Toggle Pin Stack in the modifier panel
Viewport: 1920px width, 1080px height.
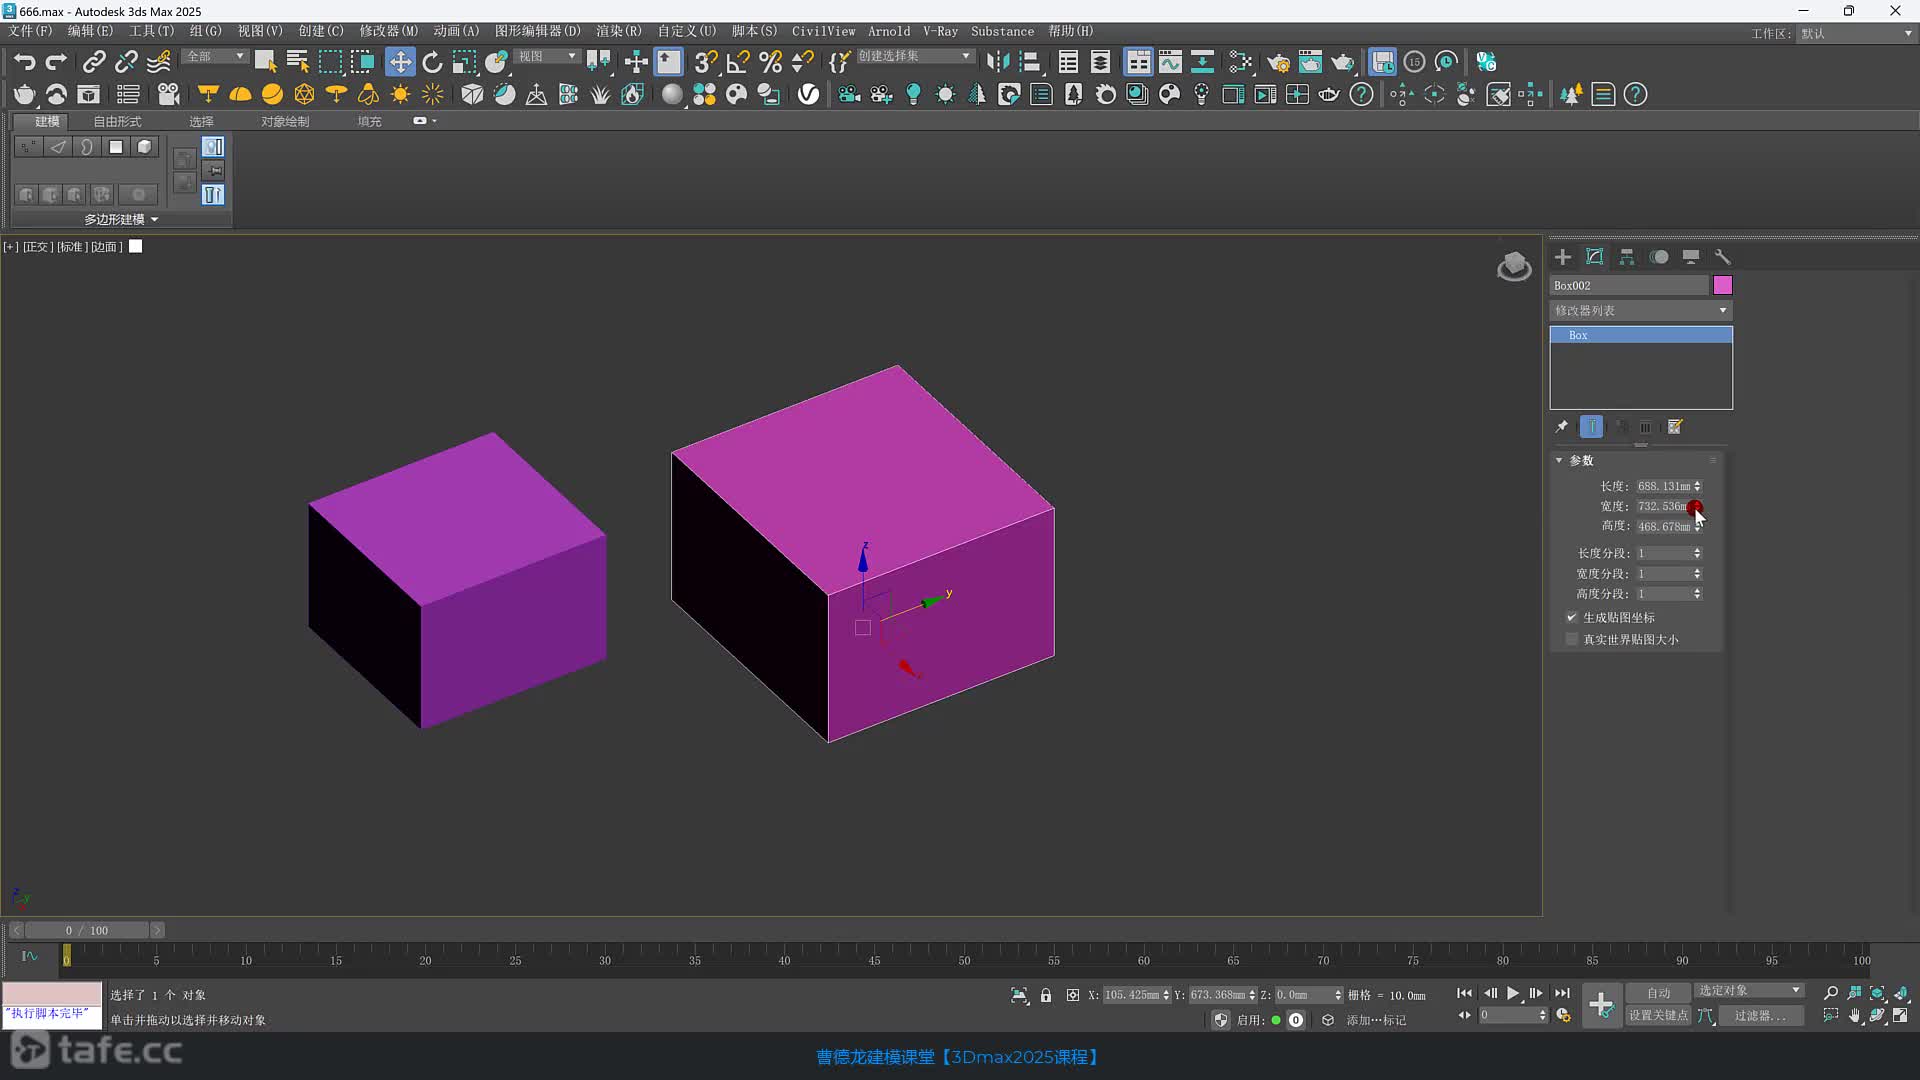1562,427
